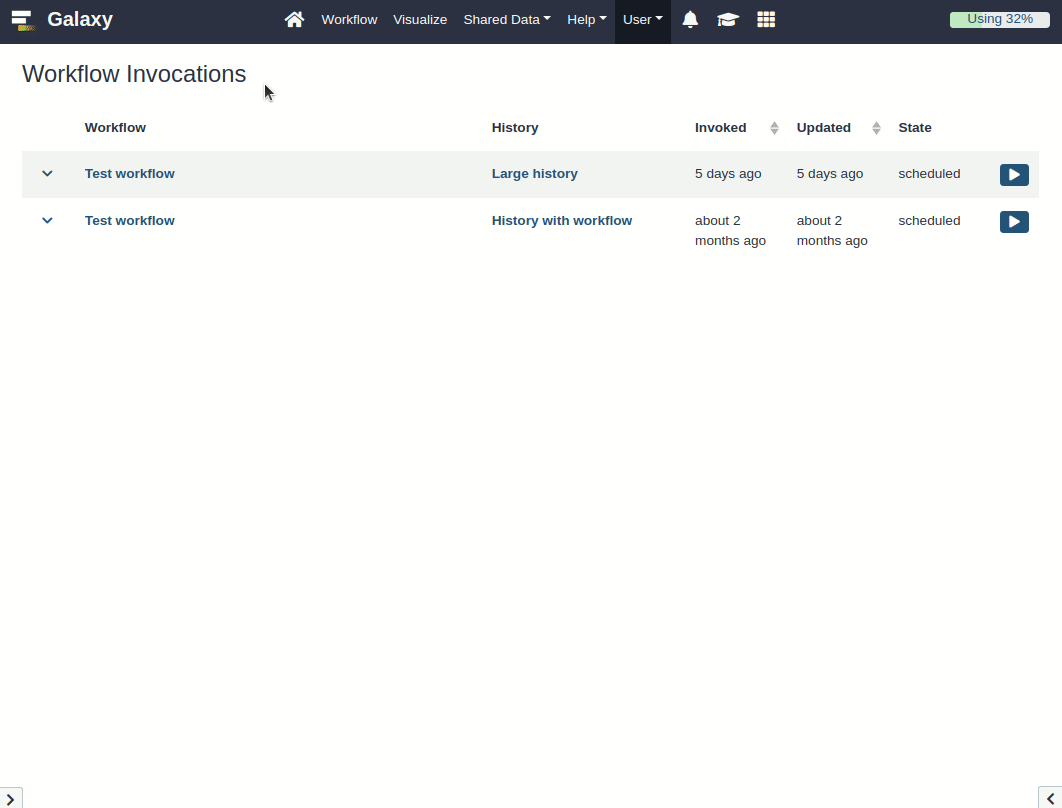Click the Galaxy home icon

tap(294, 19)
